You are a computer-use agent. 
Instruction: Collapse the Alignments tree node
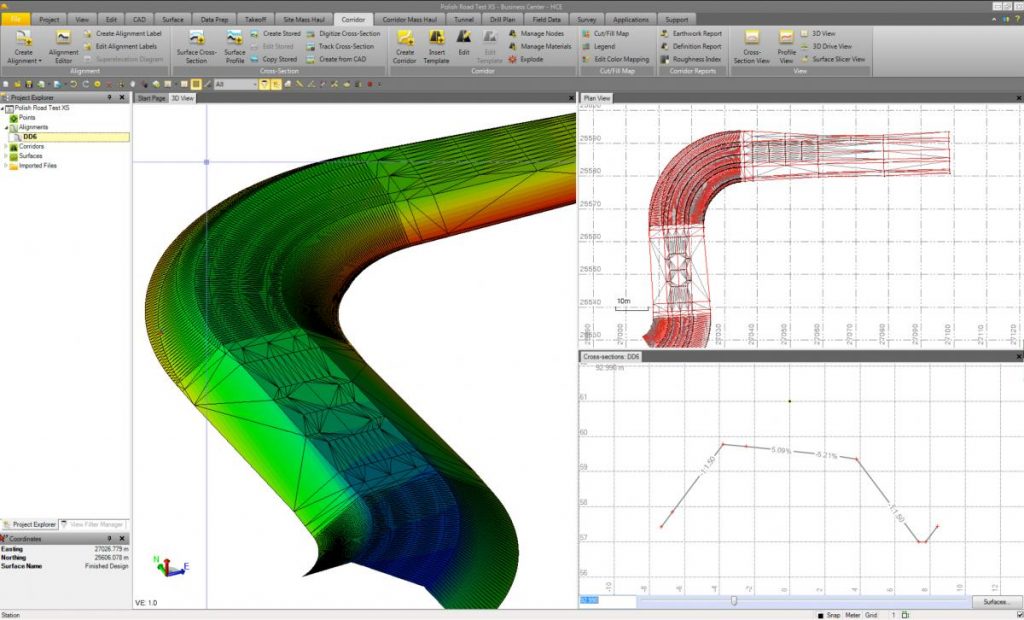[x=6, y=127]
